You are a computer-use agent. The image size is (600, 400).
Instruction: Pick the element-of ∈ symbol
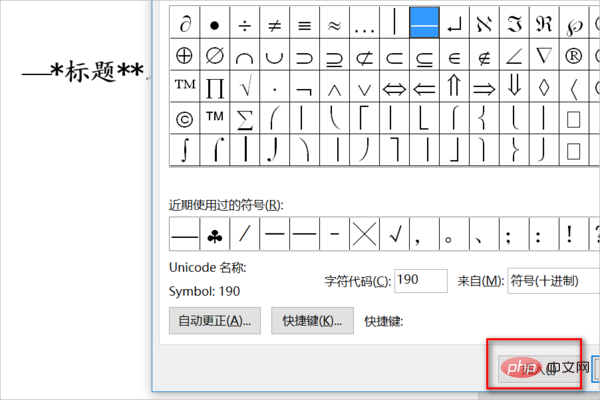[455, 54]
